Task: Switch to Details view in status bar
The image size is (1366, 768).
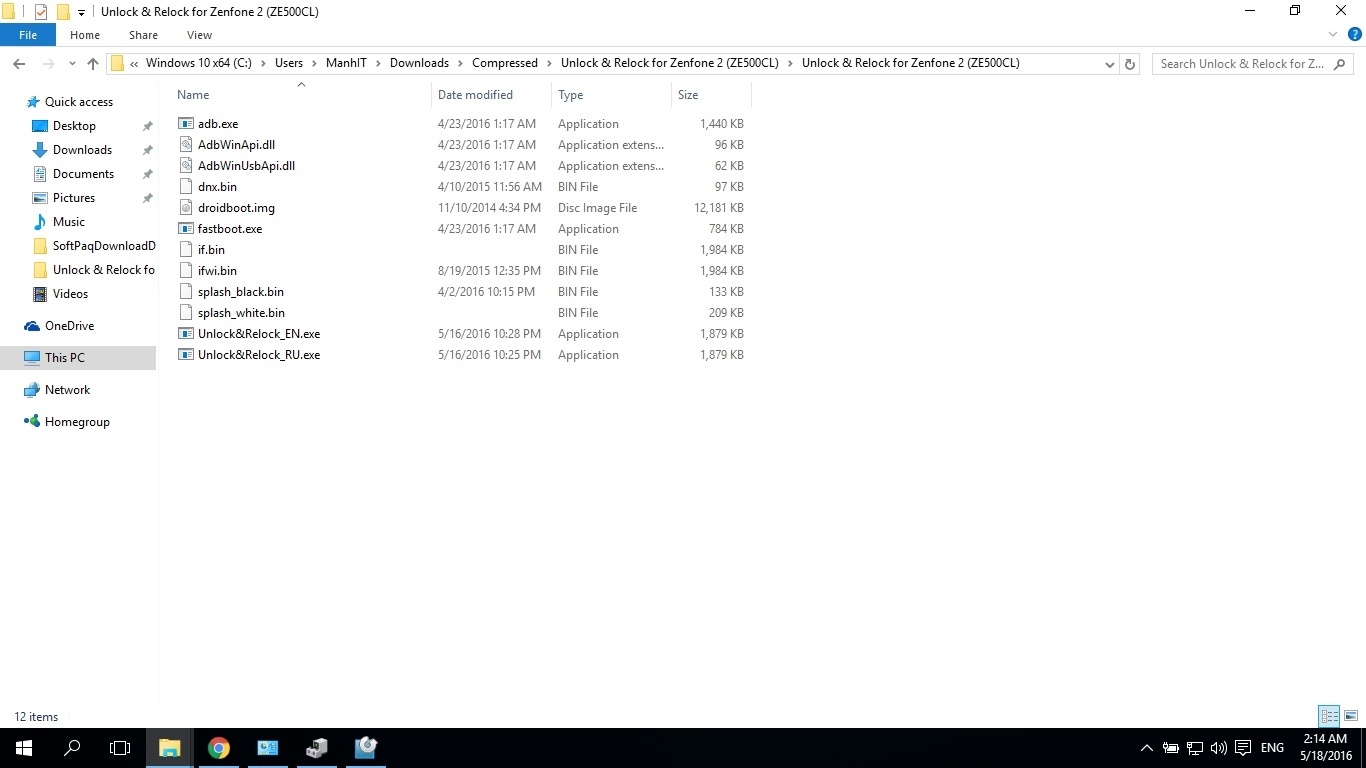Action: [x=1329, y=716]
